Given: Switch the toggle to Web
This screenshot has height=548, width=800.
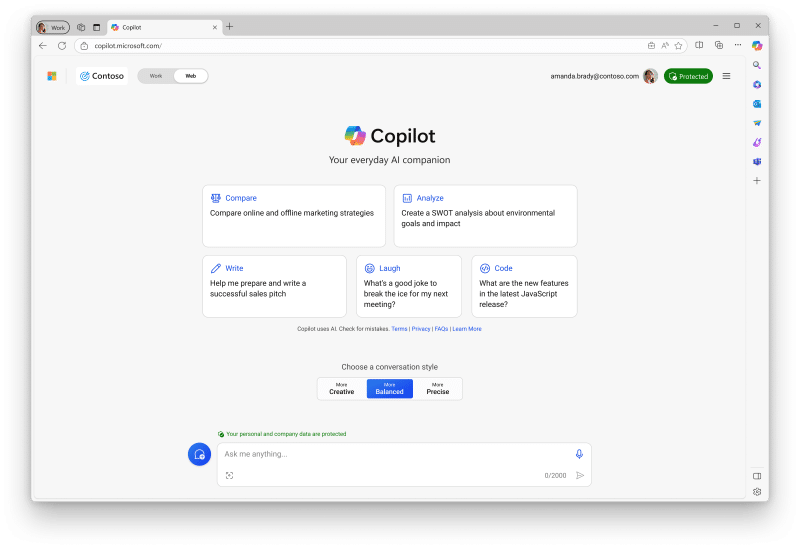Looking at the screenshot, I should click(190, 76).
